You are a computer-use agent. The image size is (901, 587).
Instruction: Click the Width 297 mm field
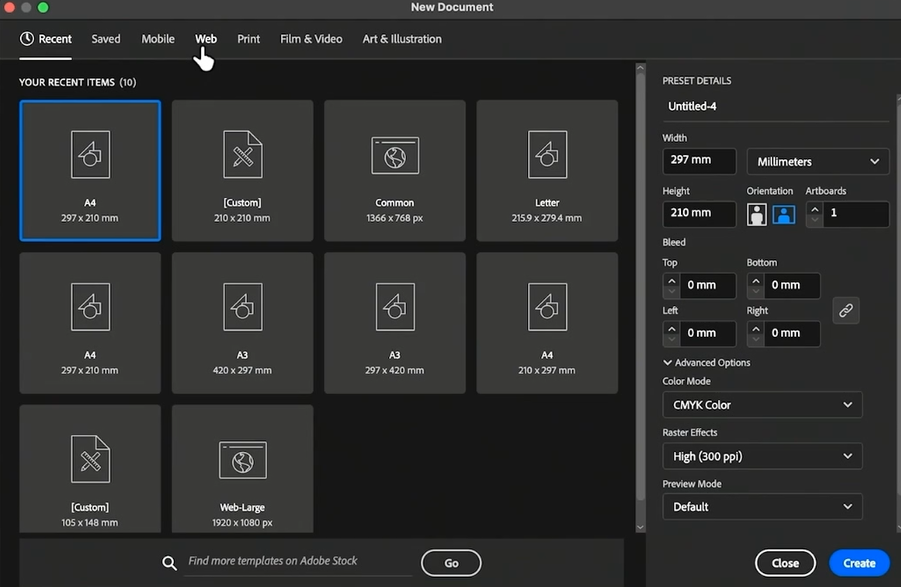coord(699,161)
